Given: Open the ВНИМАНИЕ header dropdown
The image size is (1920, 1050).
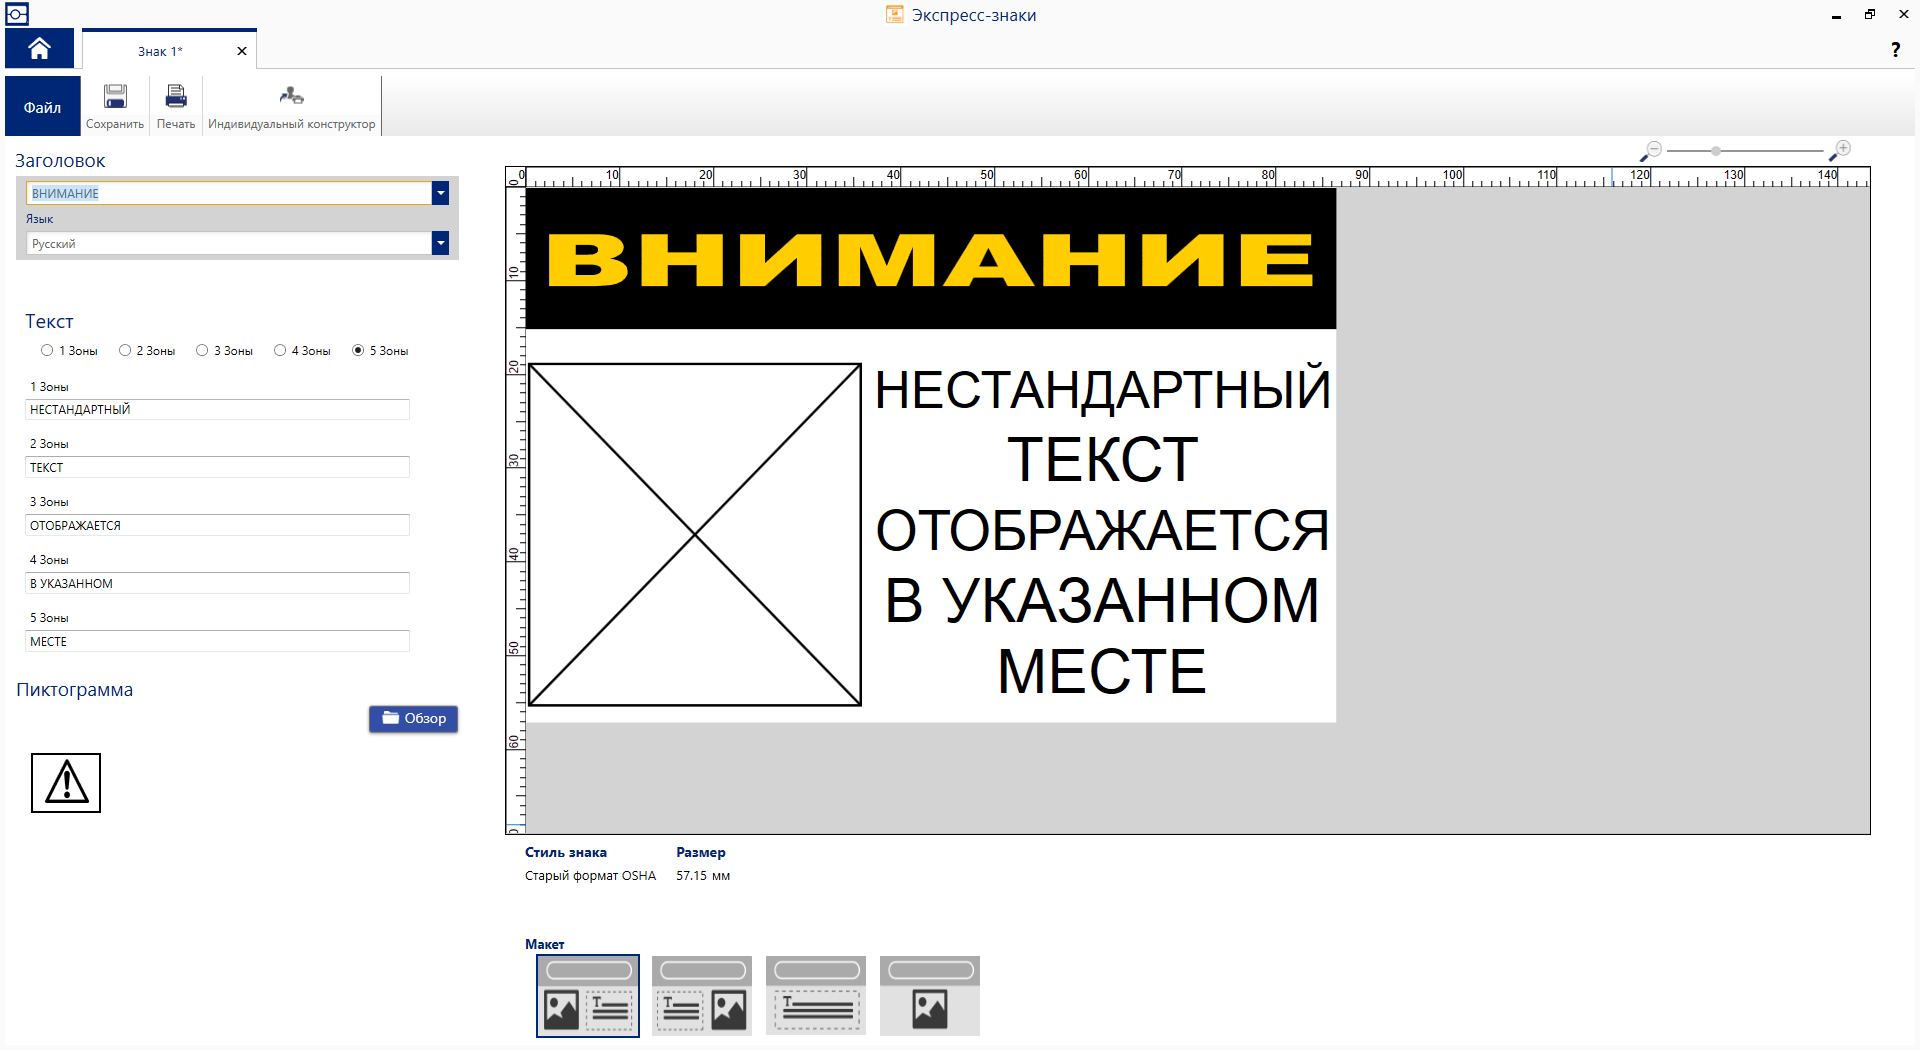Looking at the screenshot, I should (440, 193).
